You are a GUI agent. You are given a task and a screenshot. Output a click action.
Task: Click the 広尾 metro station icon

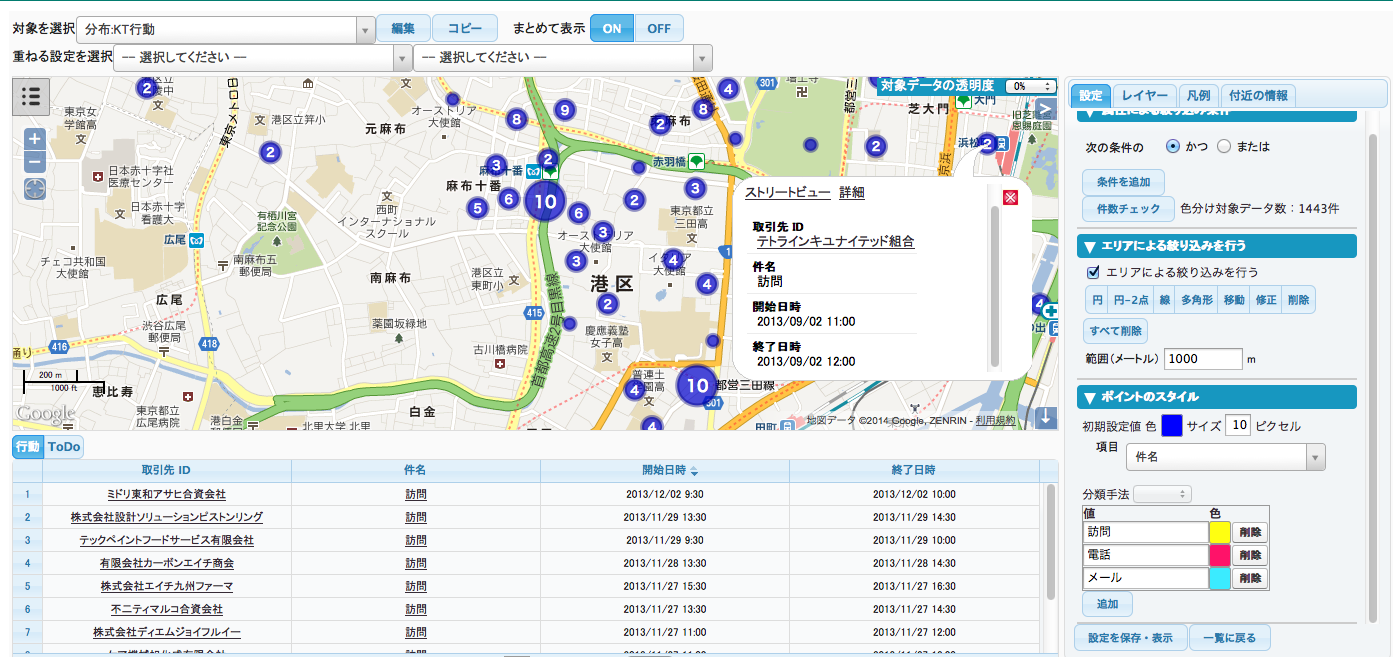pyautogui.click(x=198, y=240)
